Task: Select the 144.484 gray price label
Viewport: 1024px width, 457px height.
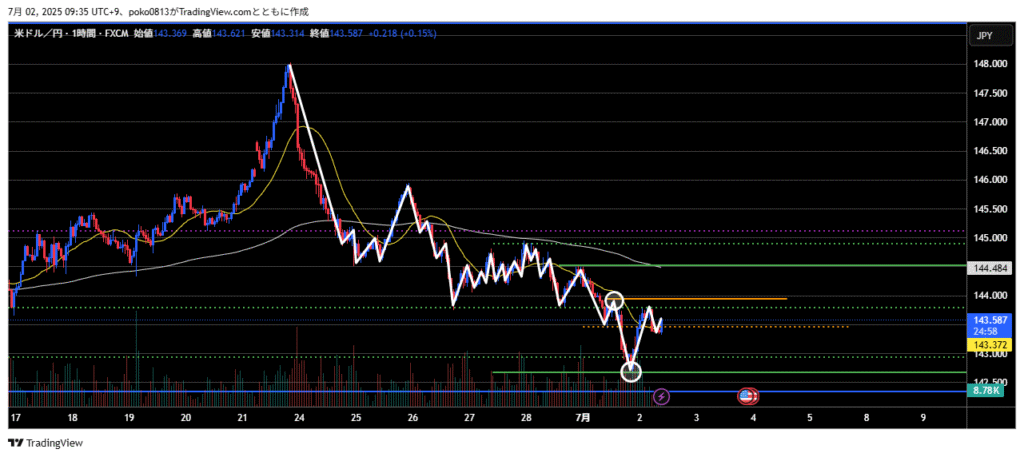Action: click(x=988, y=268)
